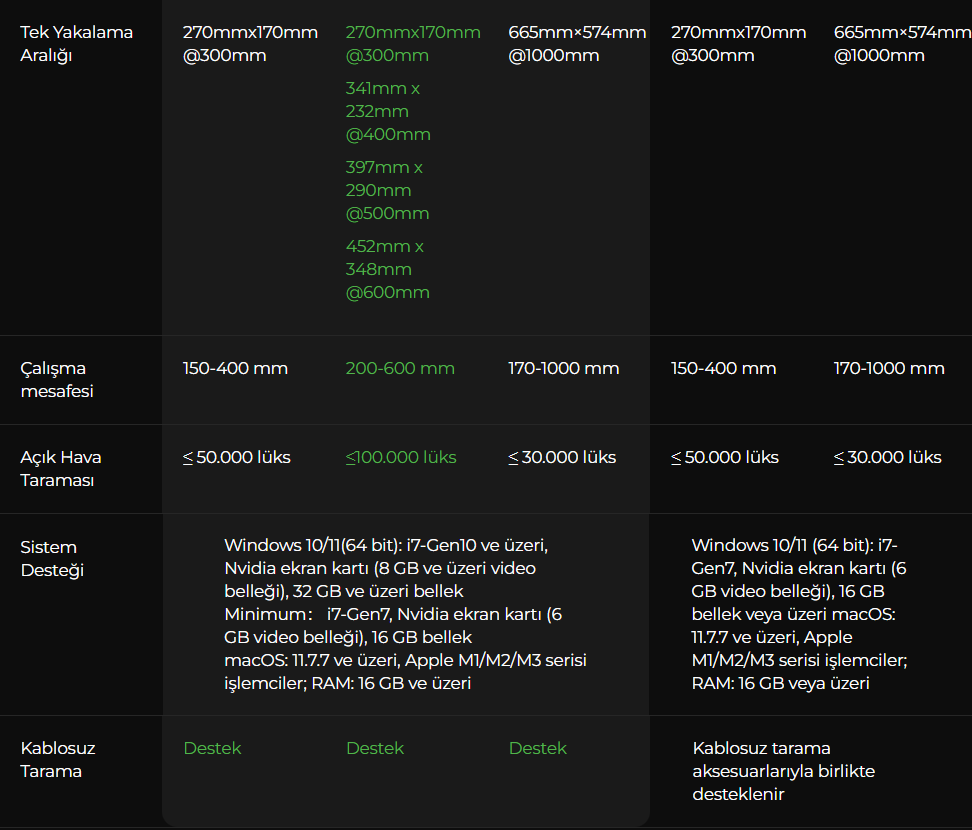This screenshot has width=972, height=830.
Task: Click the "341mm x 232mm @400mm" capture range
Action: (x=388, y=111)
